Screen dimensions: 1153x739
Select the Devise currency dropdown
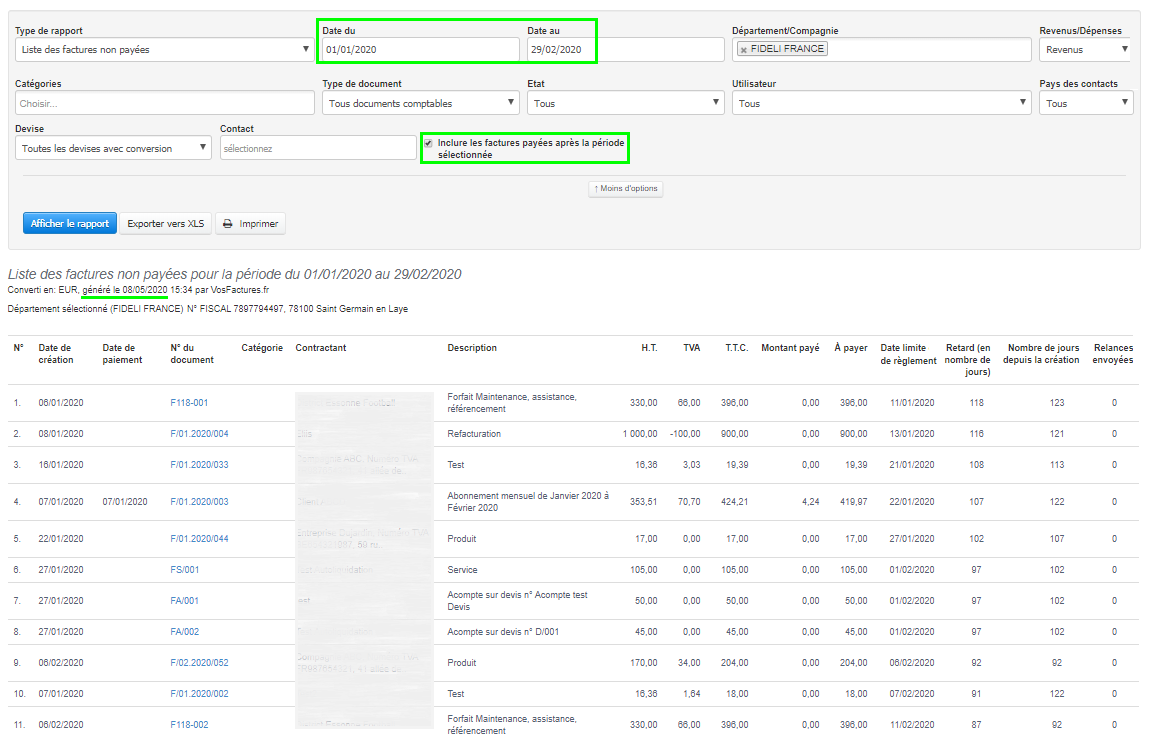pos(113,148)
